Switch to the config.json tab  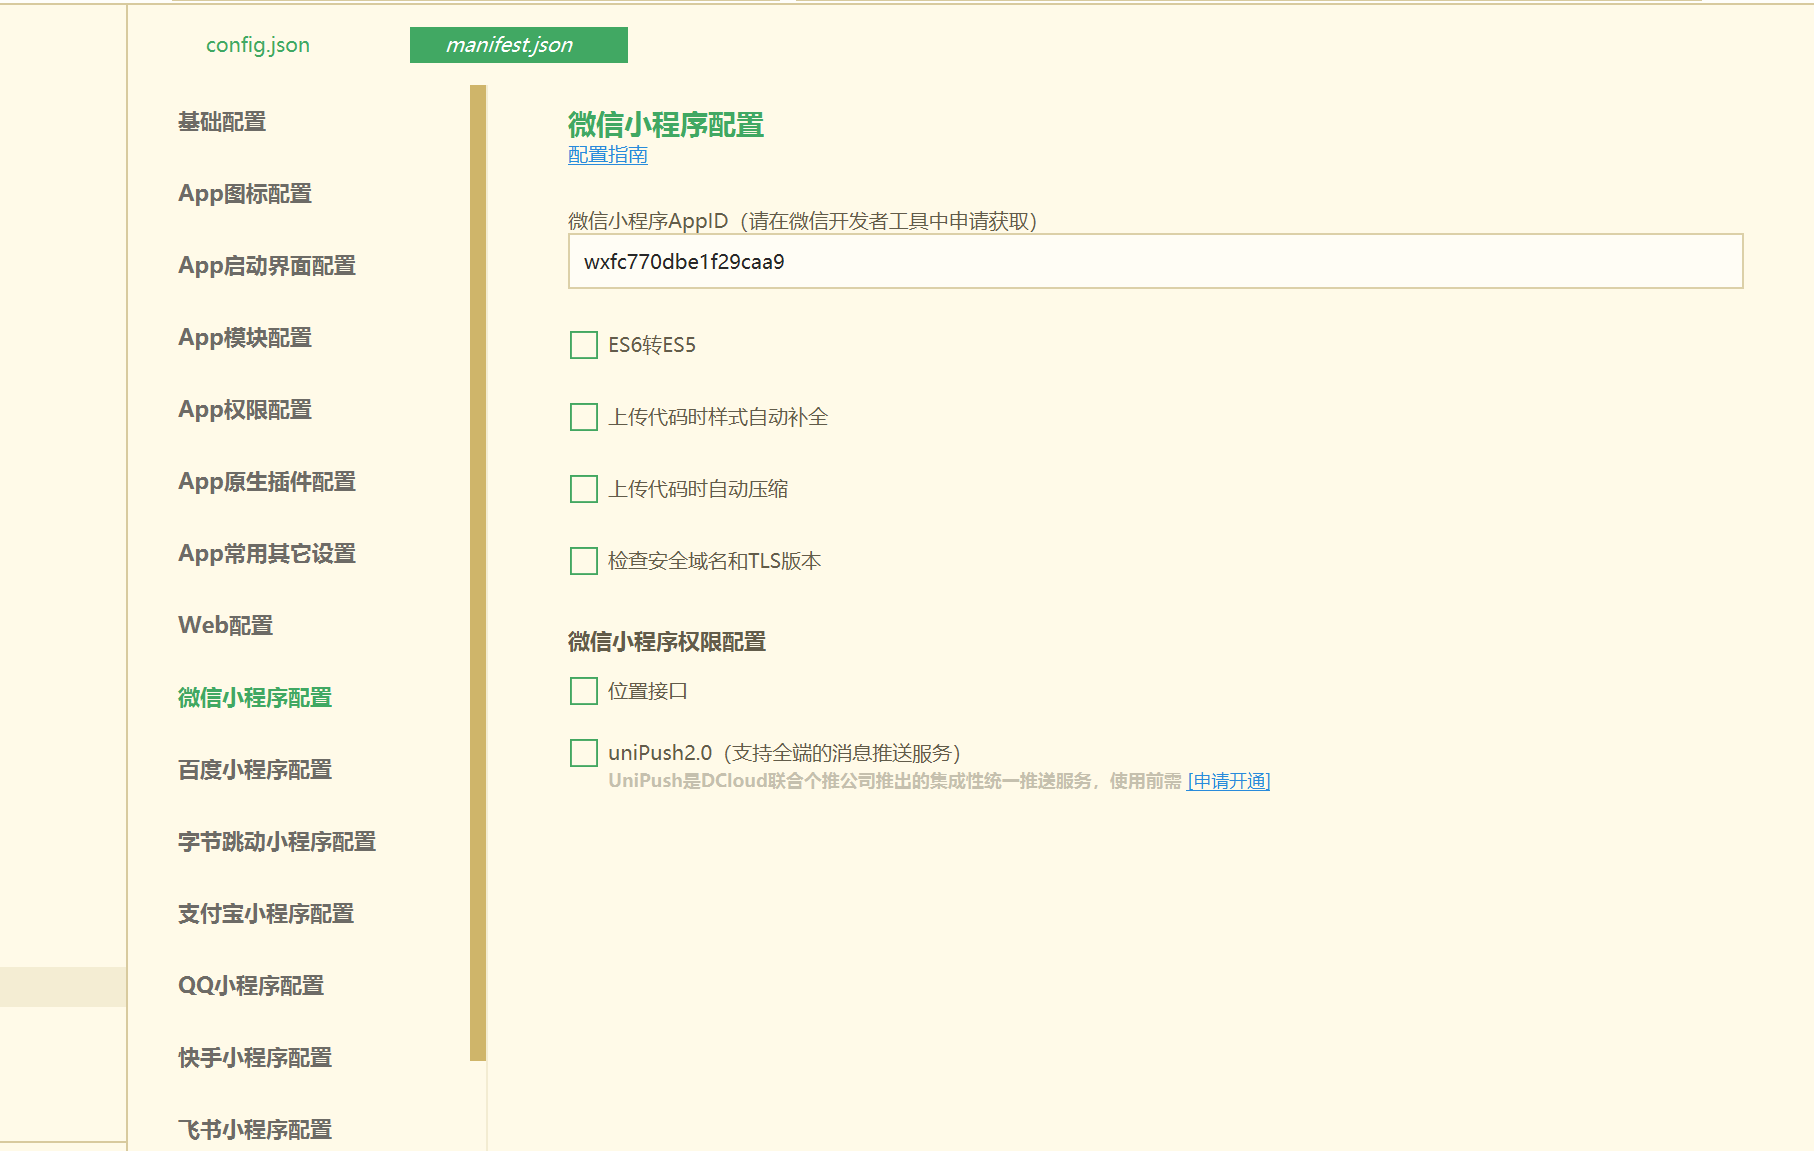pyautogui.click(x=257, y=45)
